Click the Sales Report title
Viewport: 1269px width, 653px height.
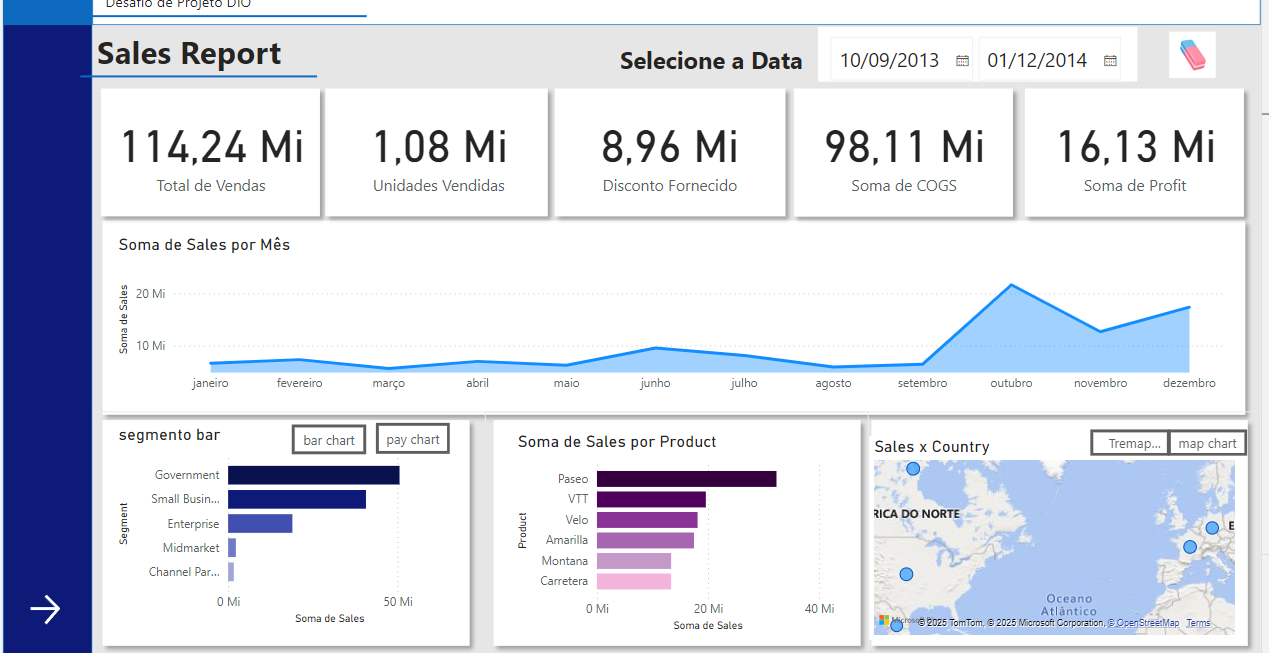pos(189,53)
